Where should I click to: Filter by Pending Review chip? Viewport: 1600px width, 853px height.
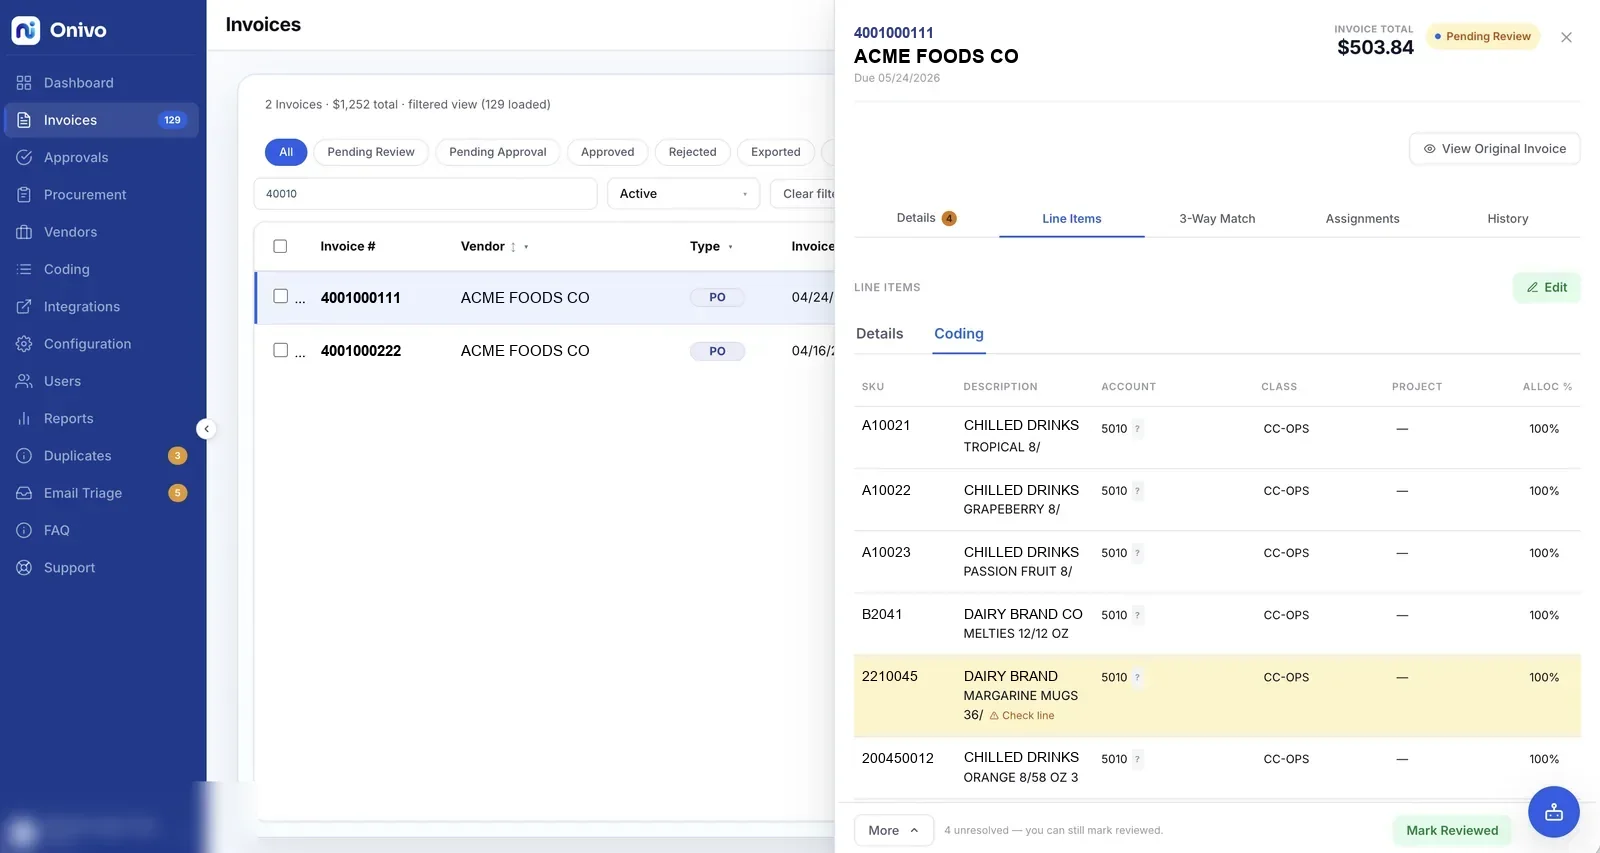(x=371, y=152)
